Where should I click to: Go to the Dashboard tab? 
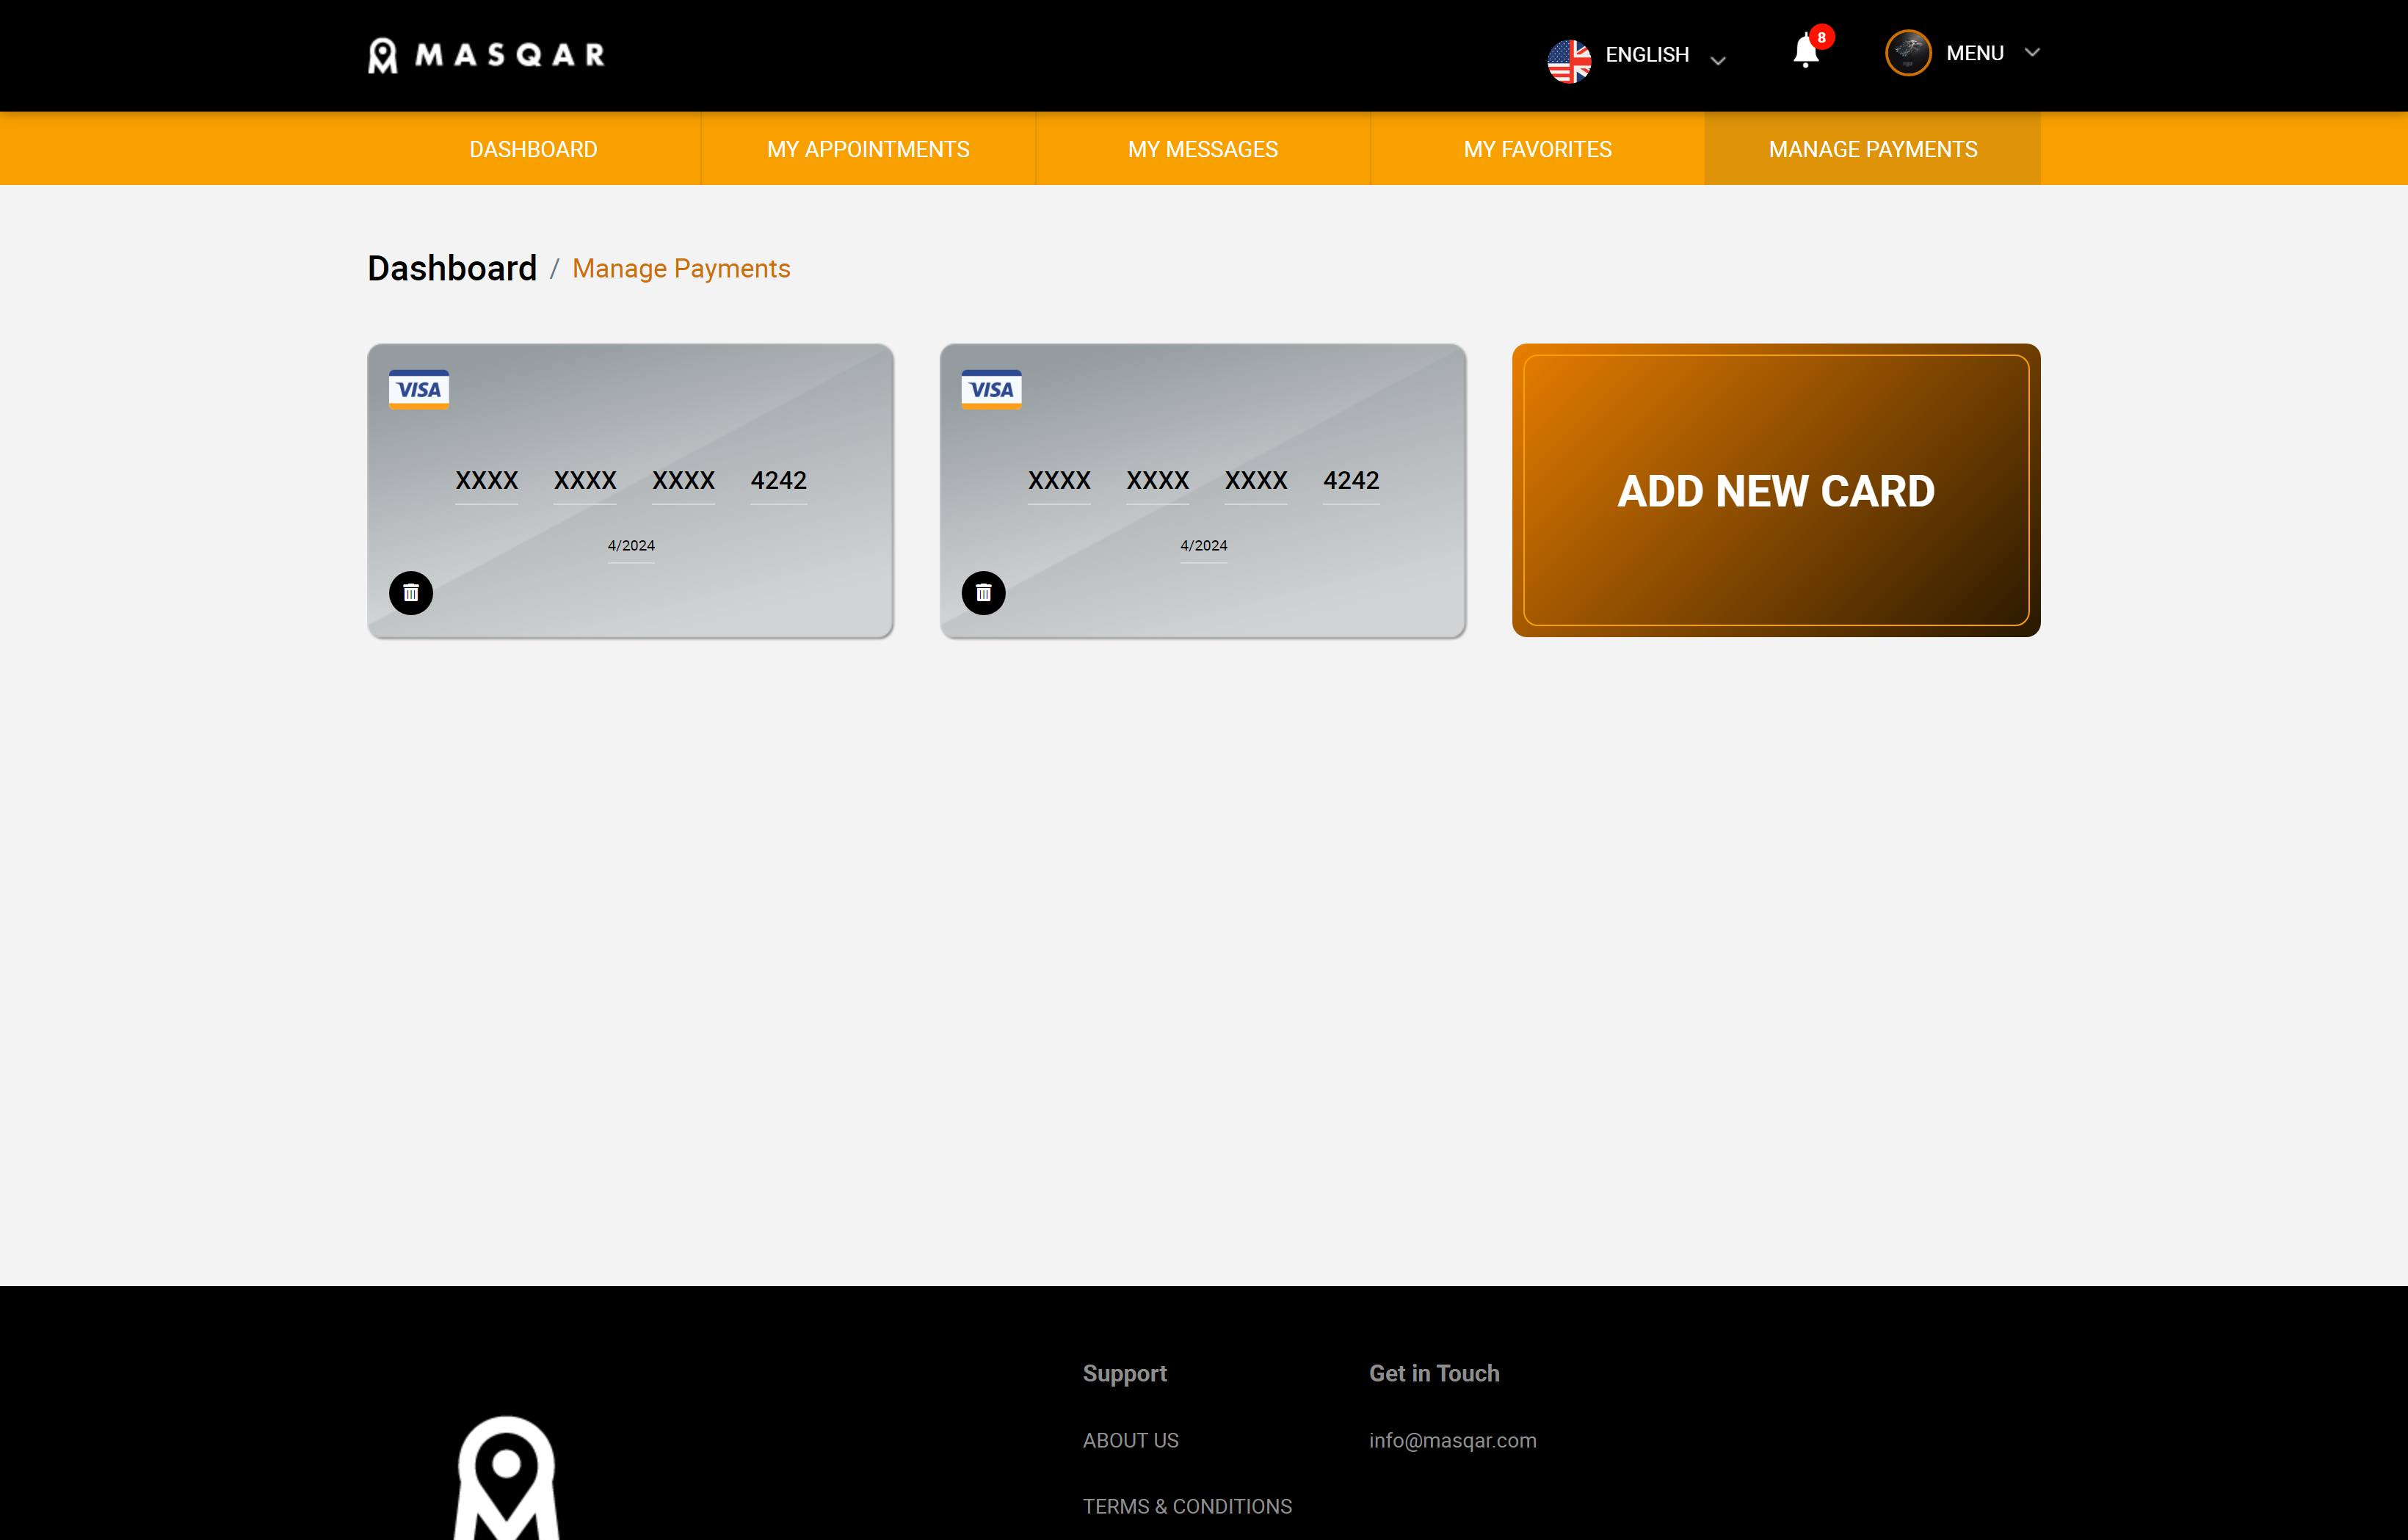pyautogui.click(x=533, y=149)
